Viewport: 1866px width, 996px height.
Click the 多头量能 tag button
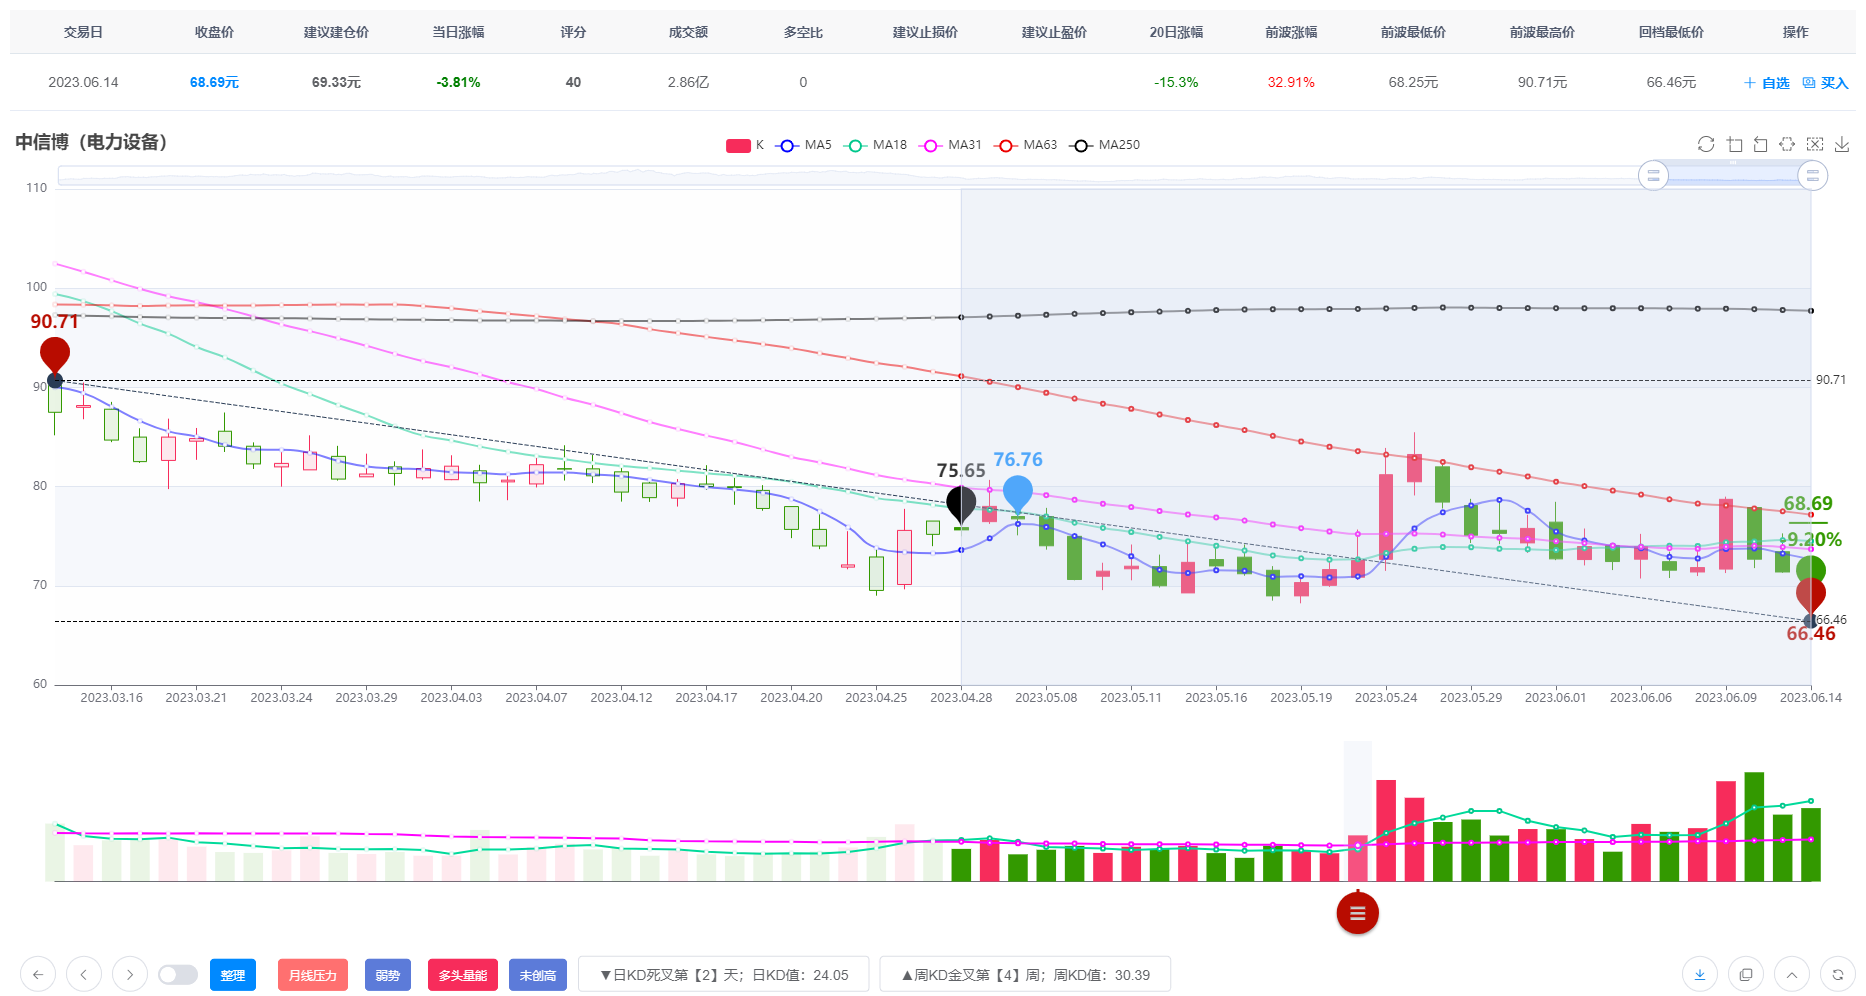(x=463, y=975)
